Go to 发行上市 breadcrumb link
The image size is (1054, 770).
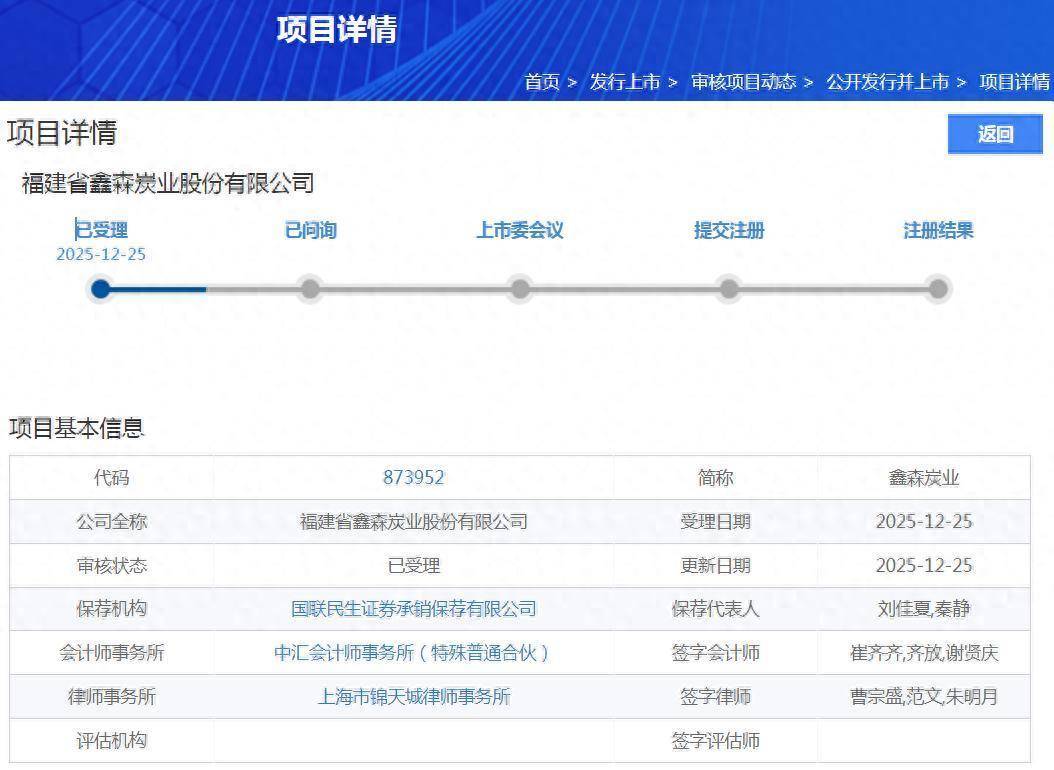(x=625, y=82)
